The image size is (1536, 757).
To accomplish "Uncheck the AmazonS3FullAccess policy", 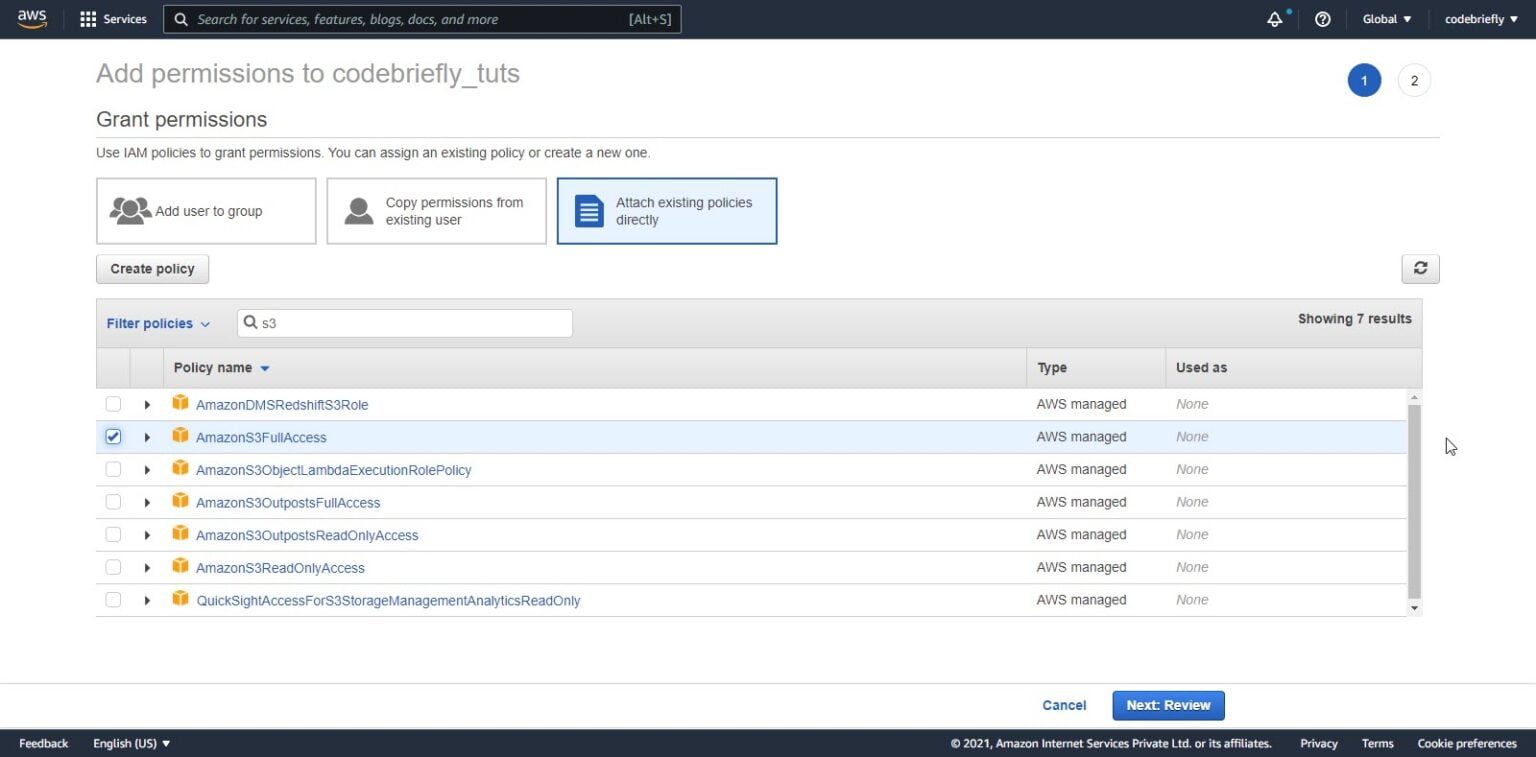I will click(x=113, y=436).
